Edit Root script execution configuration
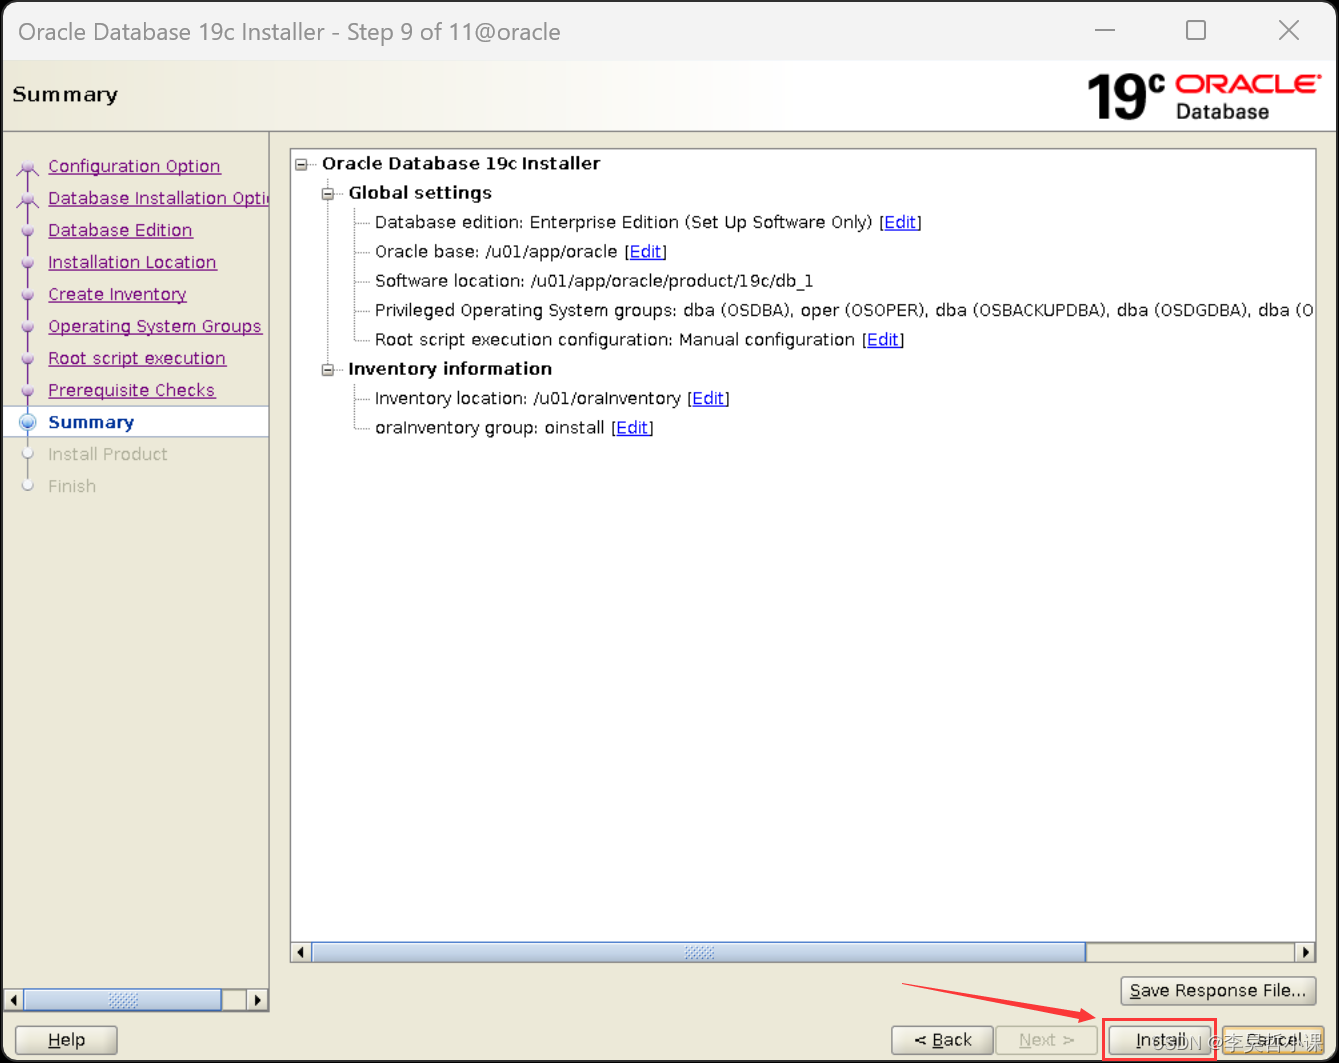 pyautogui.click(x=883, y=340)
